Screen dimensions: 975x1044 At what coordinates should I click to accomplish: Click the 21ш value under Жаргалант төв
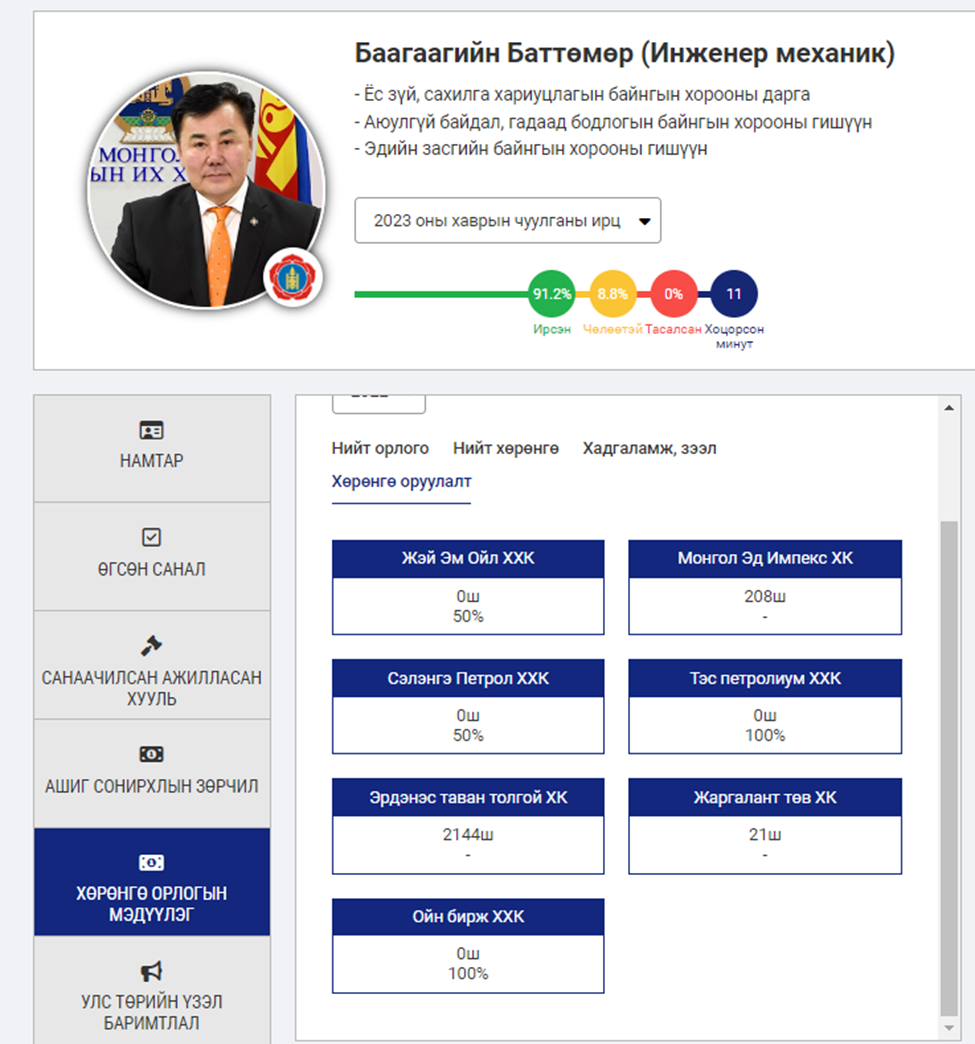(765, 834)
